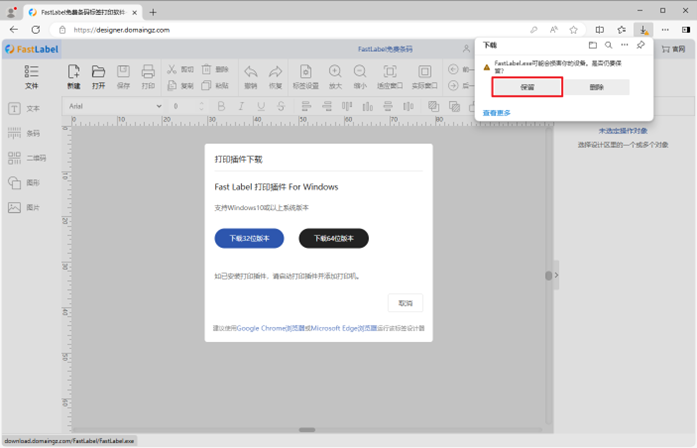
Task: Open the 文件 file menu
Action: (31, 77)
